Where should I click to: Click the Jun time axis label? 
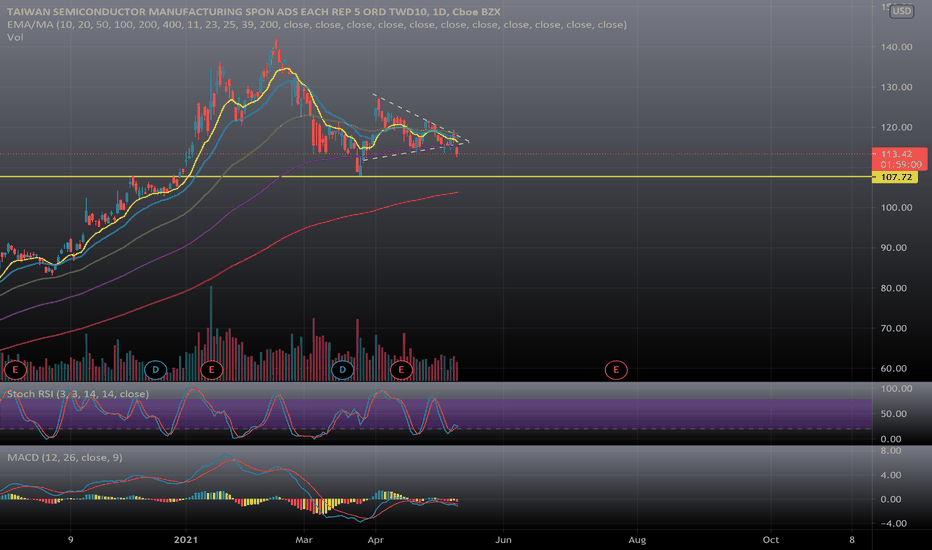coord(503,540)
